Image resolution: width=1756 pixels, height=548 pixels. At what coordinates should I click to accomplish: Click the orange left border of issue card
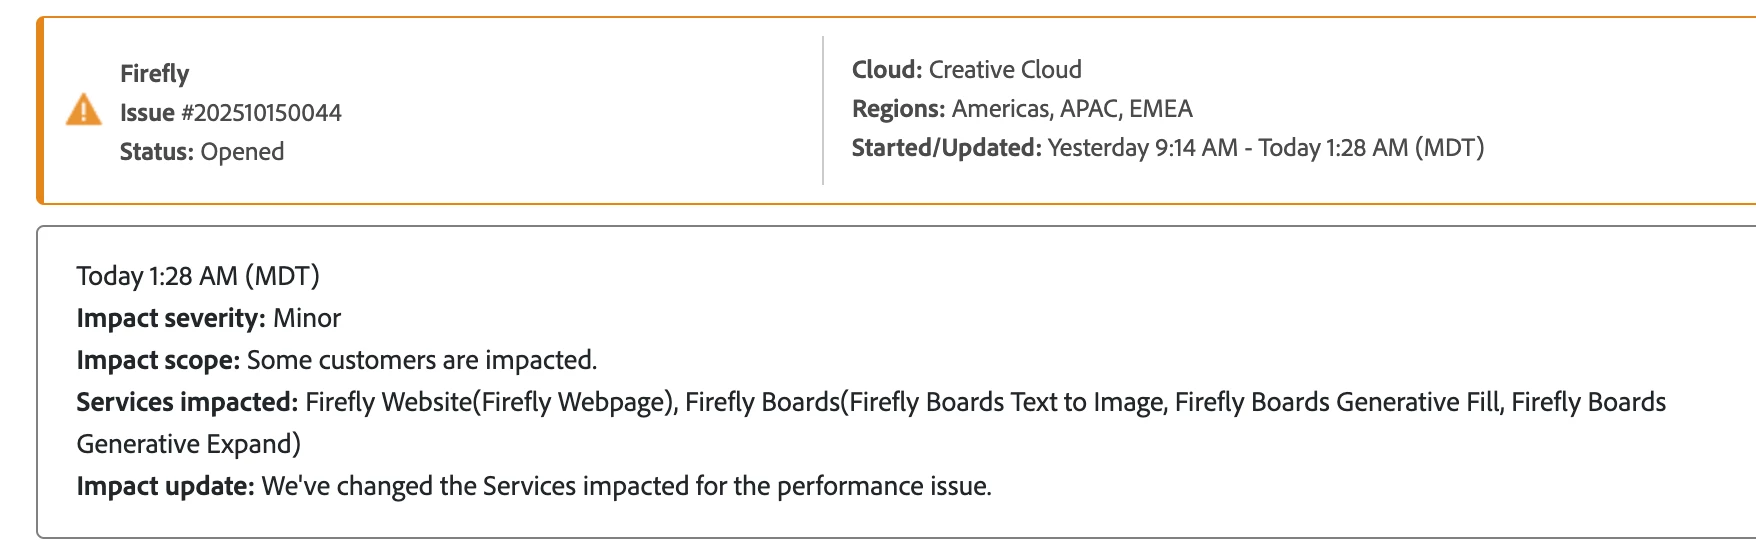pos(40,110)
